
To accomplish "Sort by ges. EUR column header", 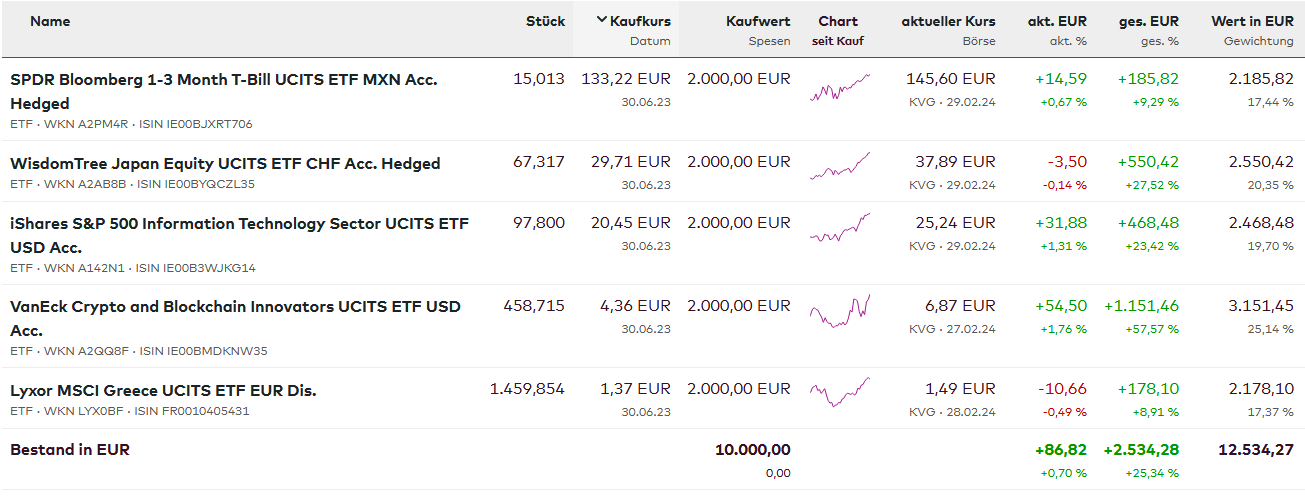I will 1149,21.
